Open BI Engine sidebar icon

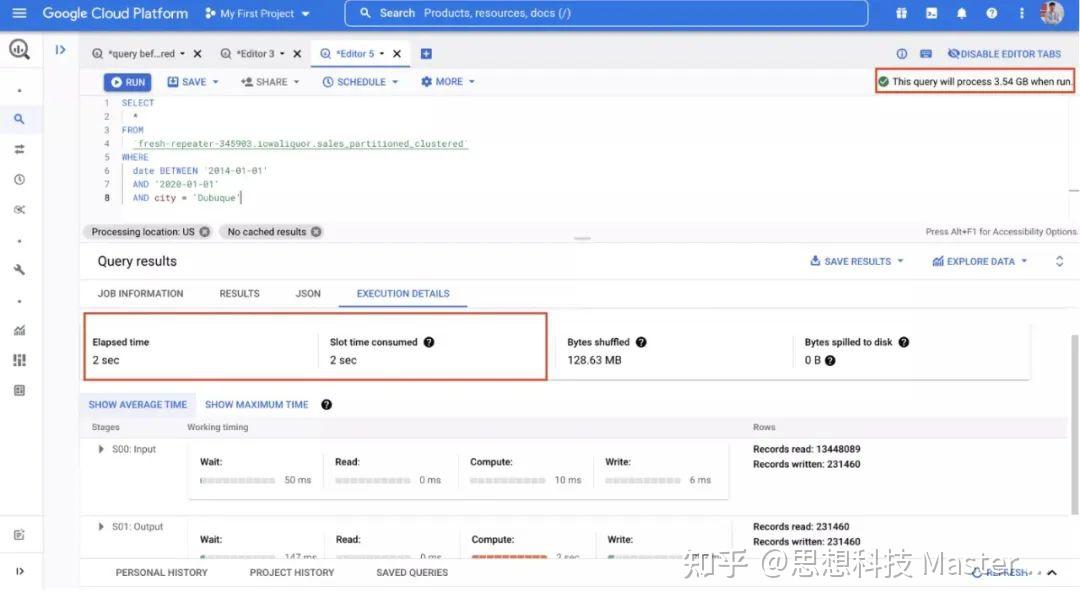pyautogui.click(x=19, y=390)
